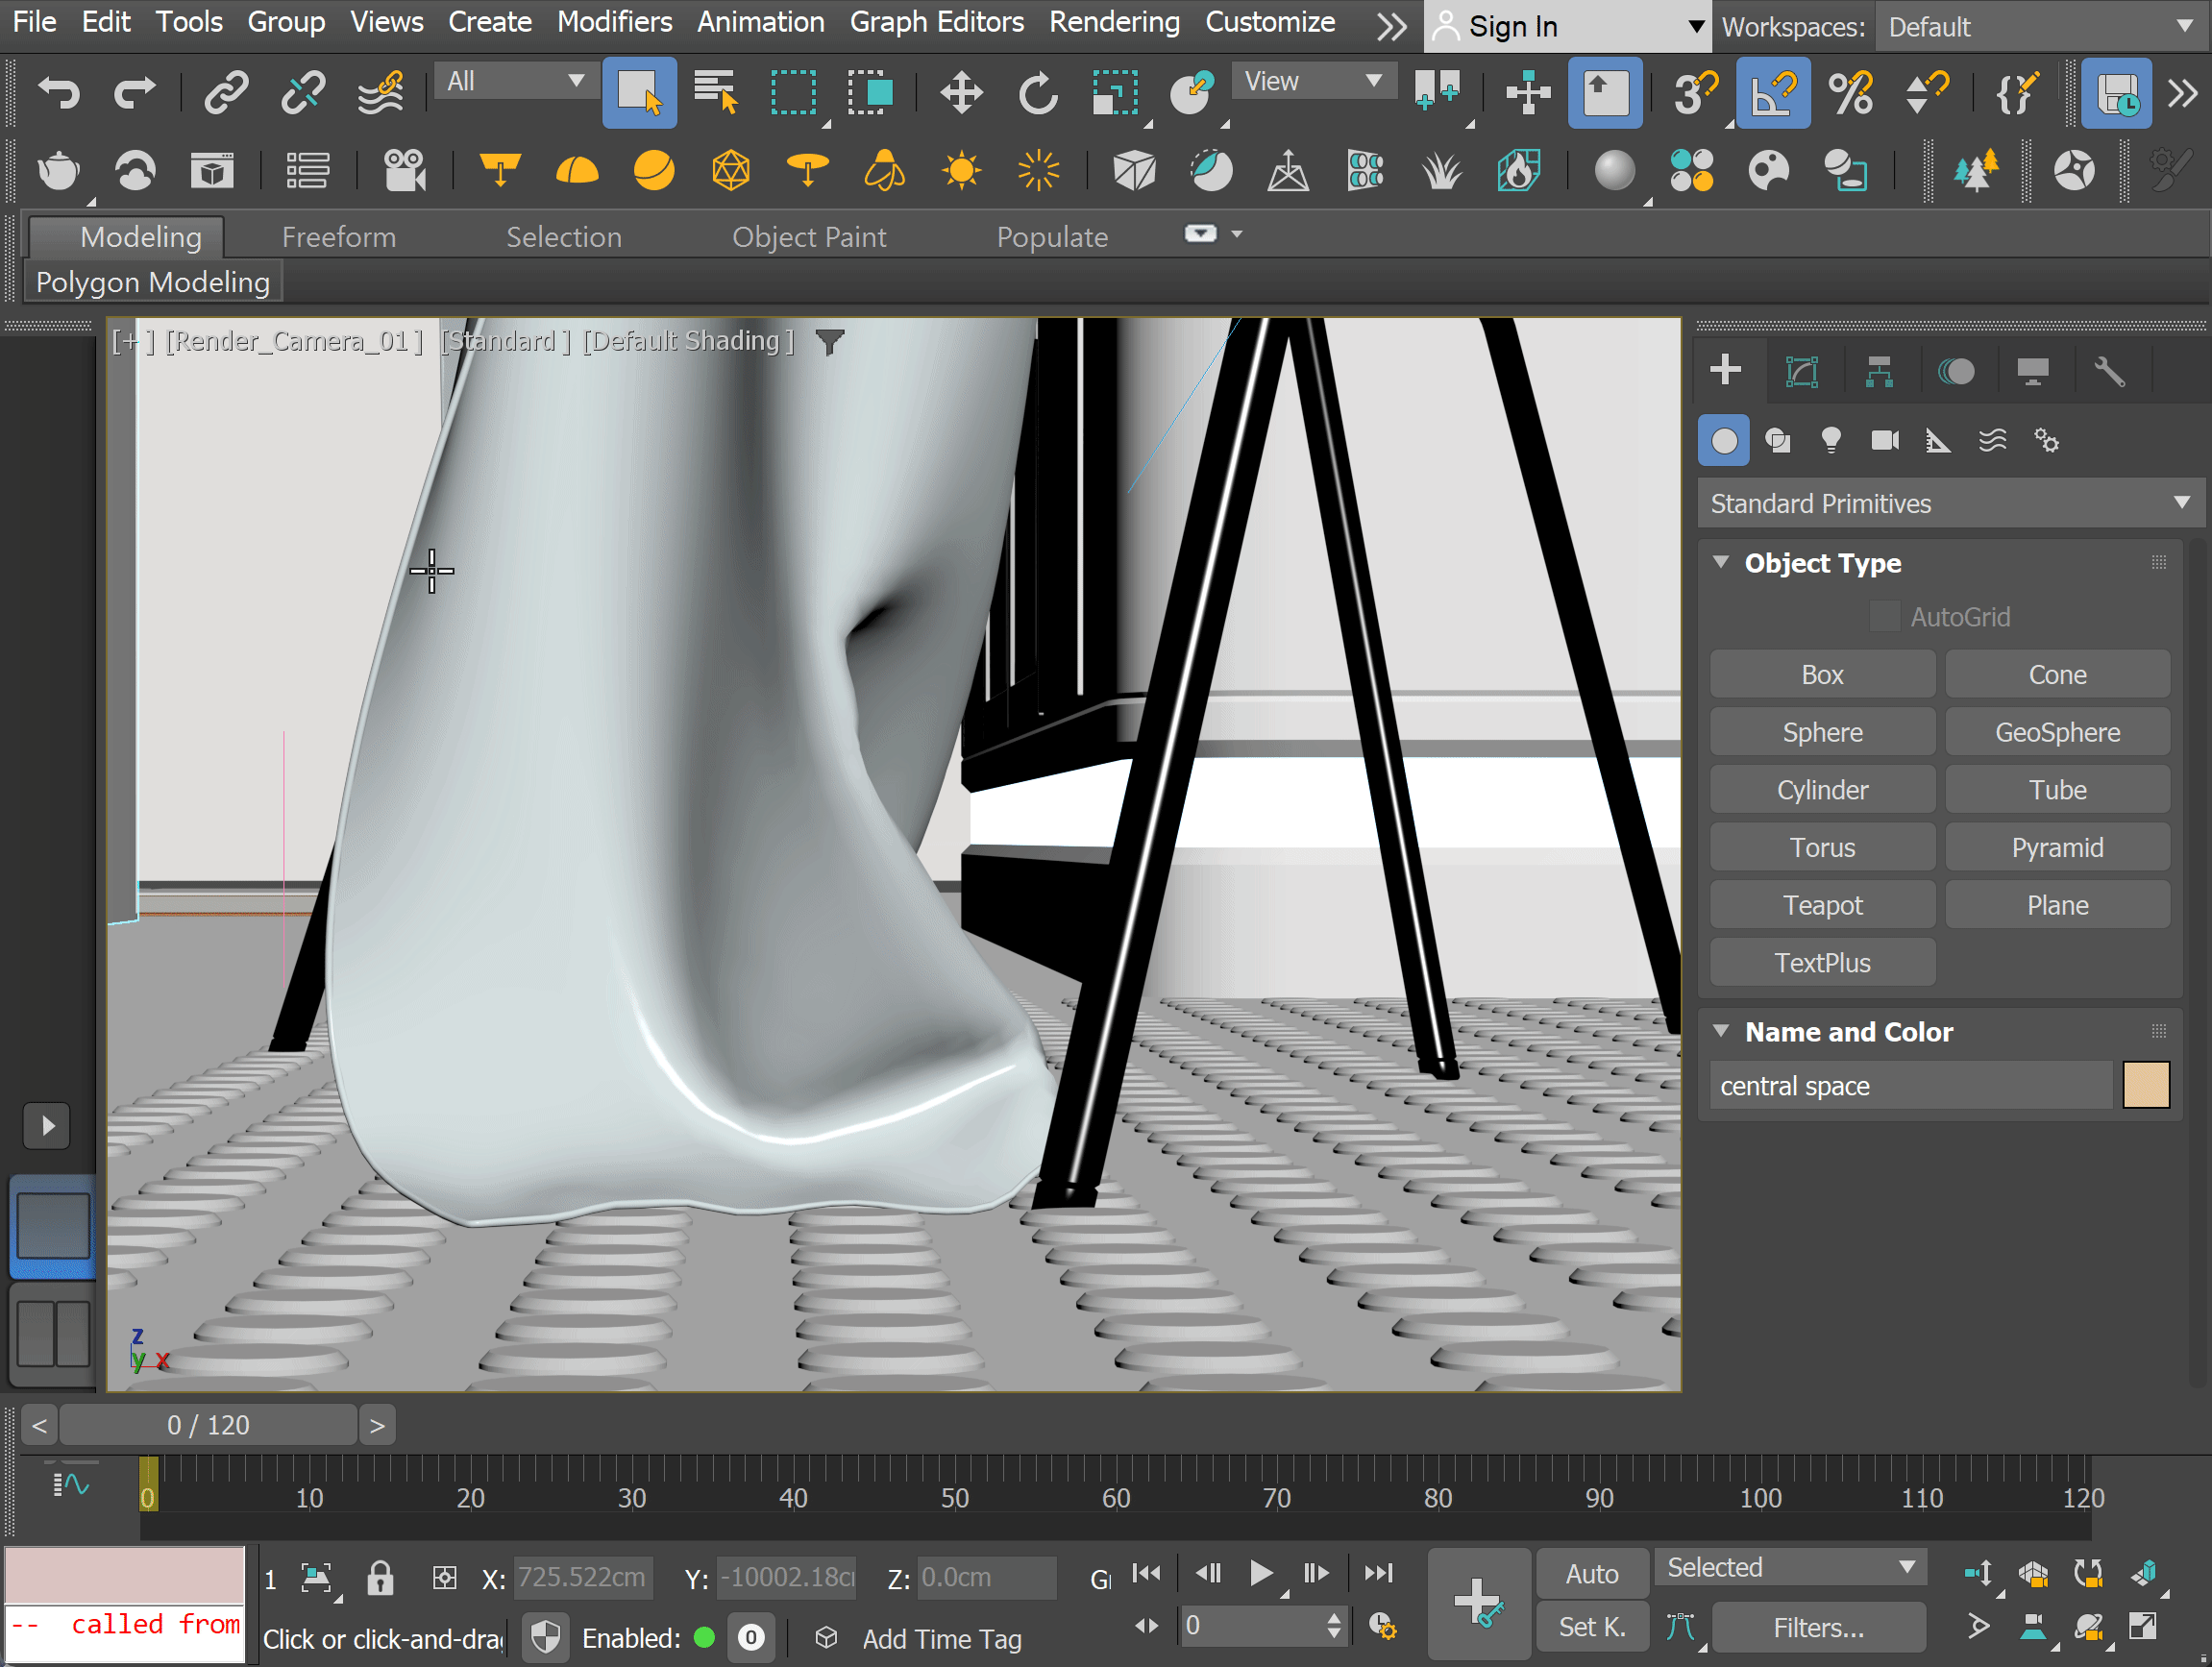The image size is (2212, 1667).
Task: Select the Lights category in Create panel
Action: coord(1832,440)
